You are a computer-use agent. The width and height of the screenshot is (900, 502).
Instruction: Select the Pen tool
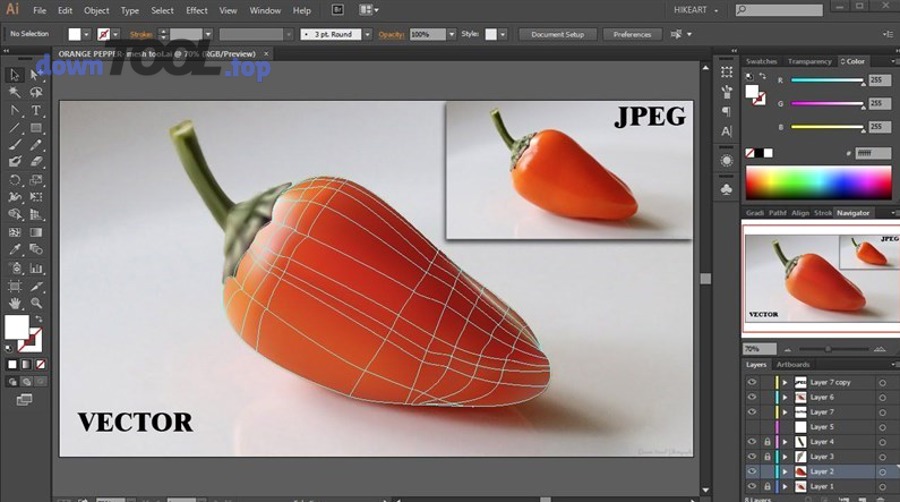pyautogui.click(x=14, y=110)
